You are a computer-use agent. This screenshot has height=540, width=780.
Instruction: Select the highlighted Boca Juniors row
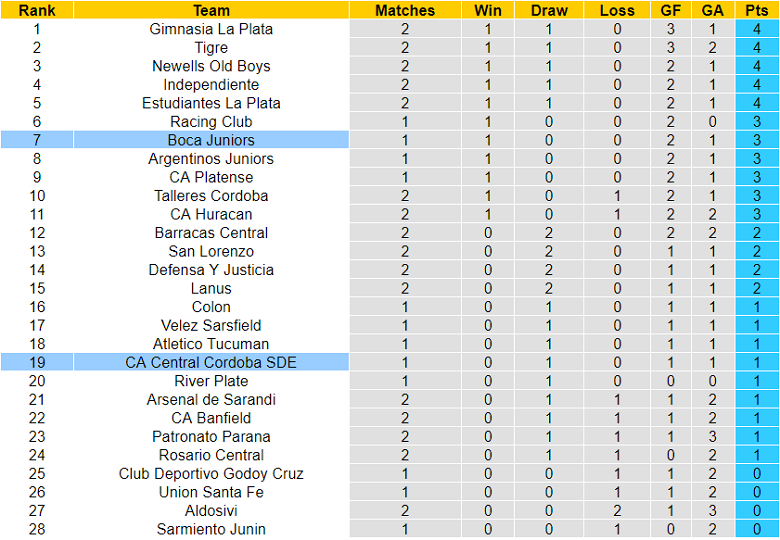click(x=211, y=140)
